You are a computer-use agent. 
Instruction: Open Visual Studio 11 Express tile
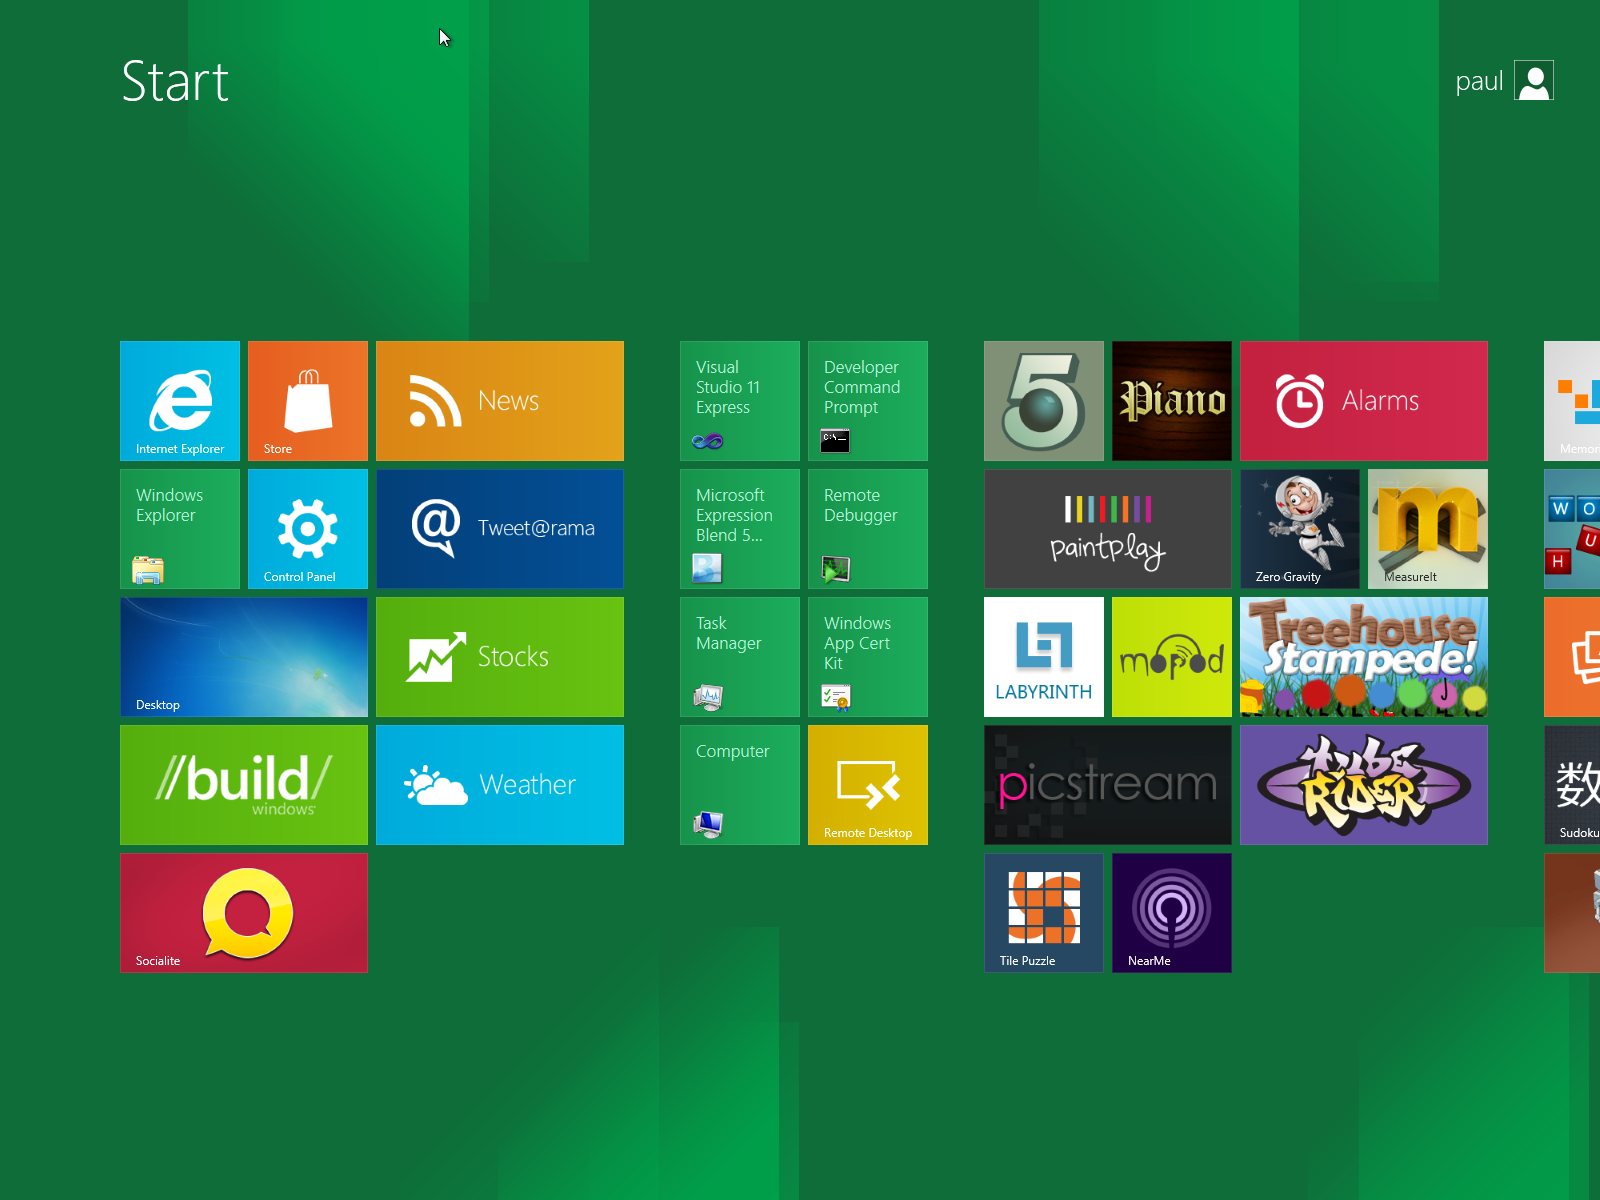pos(740,401)
